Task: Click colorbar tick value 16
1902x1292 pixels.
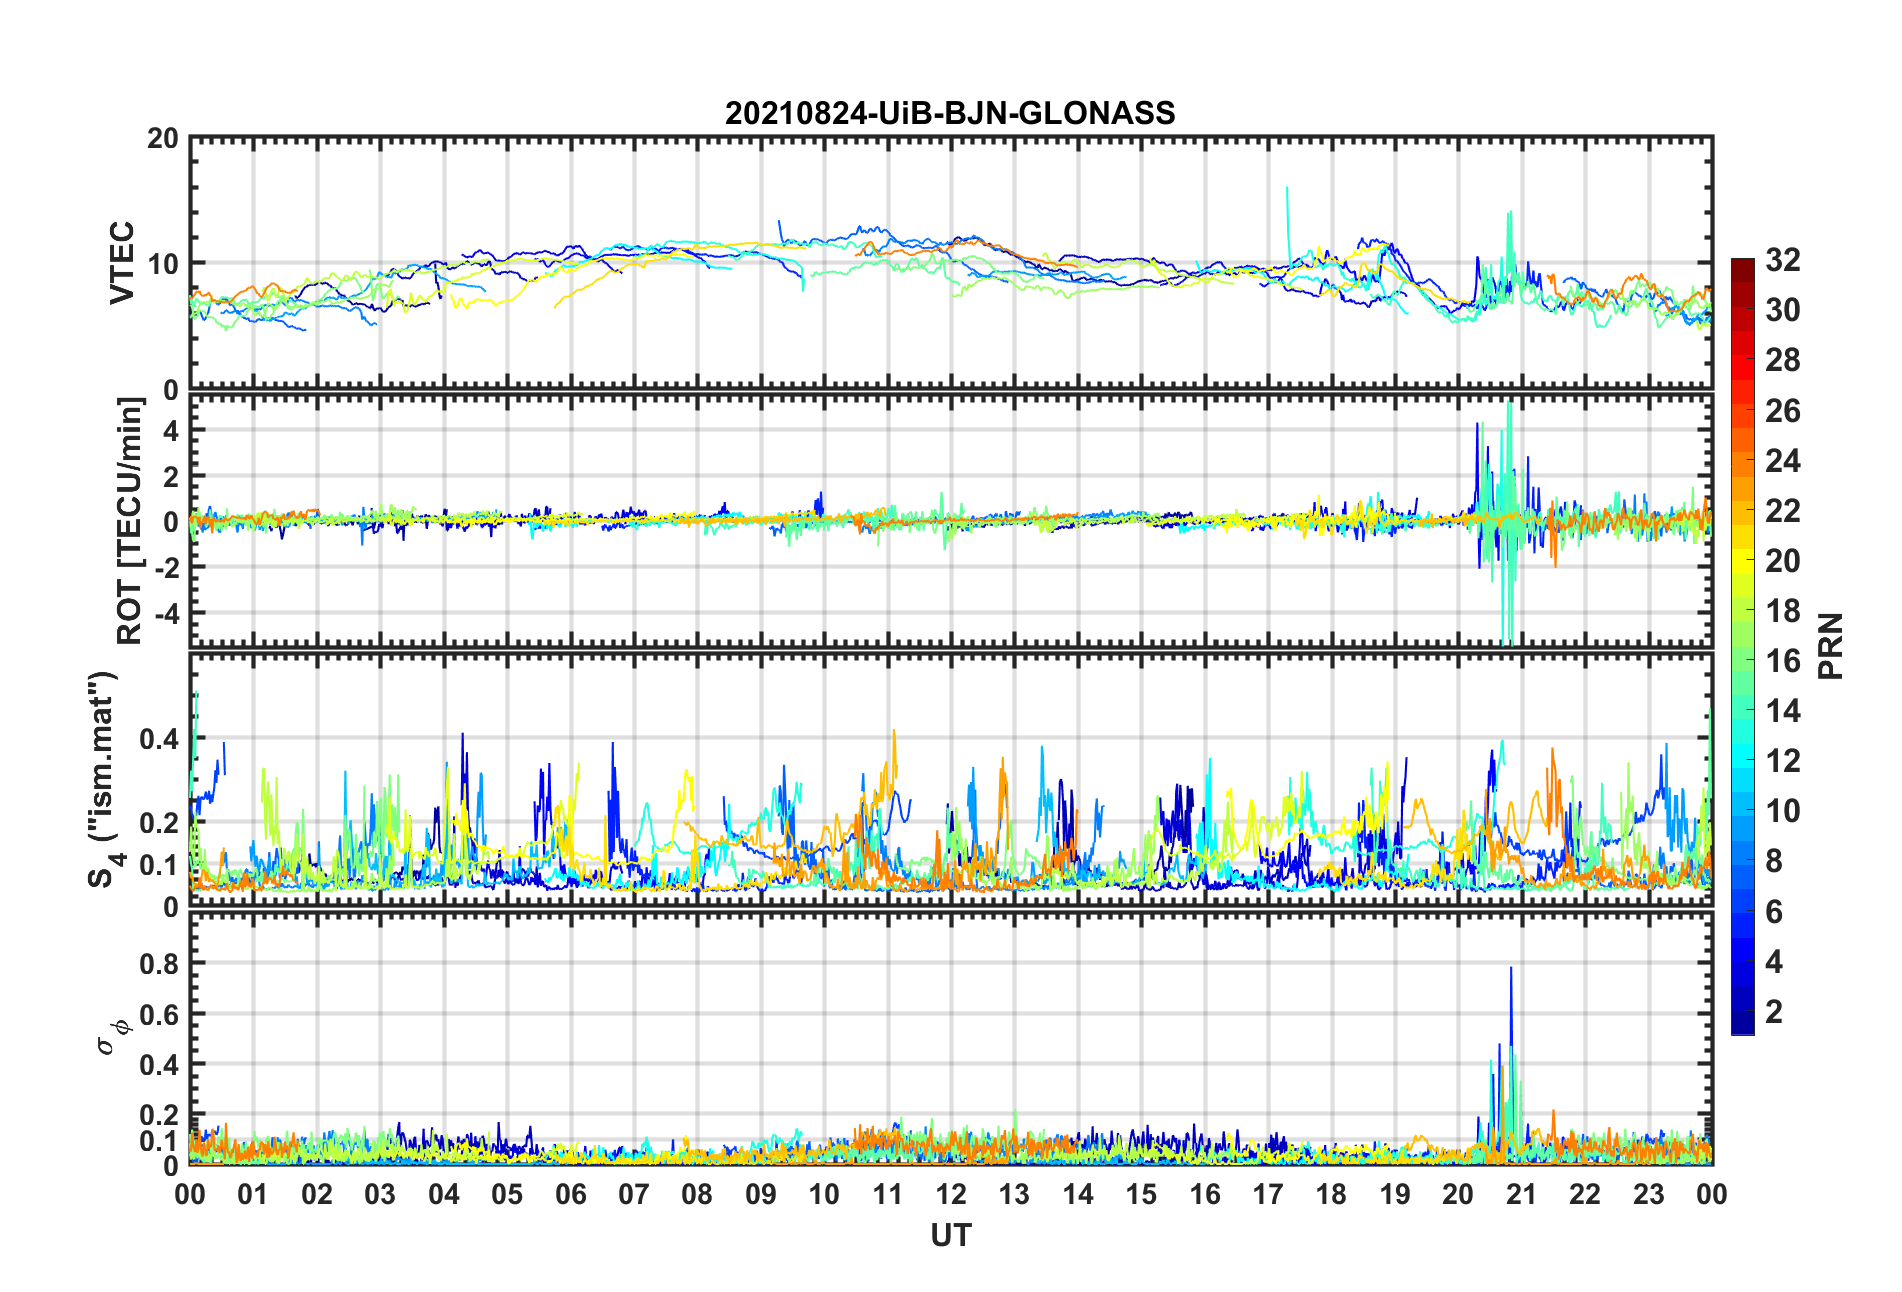Action: pos(1782,661)
